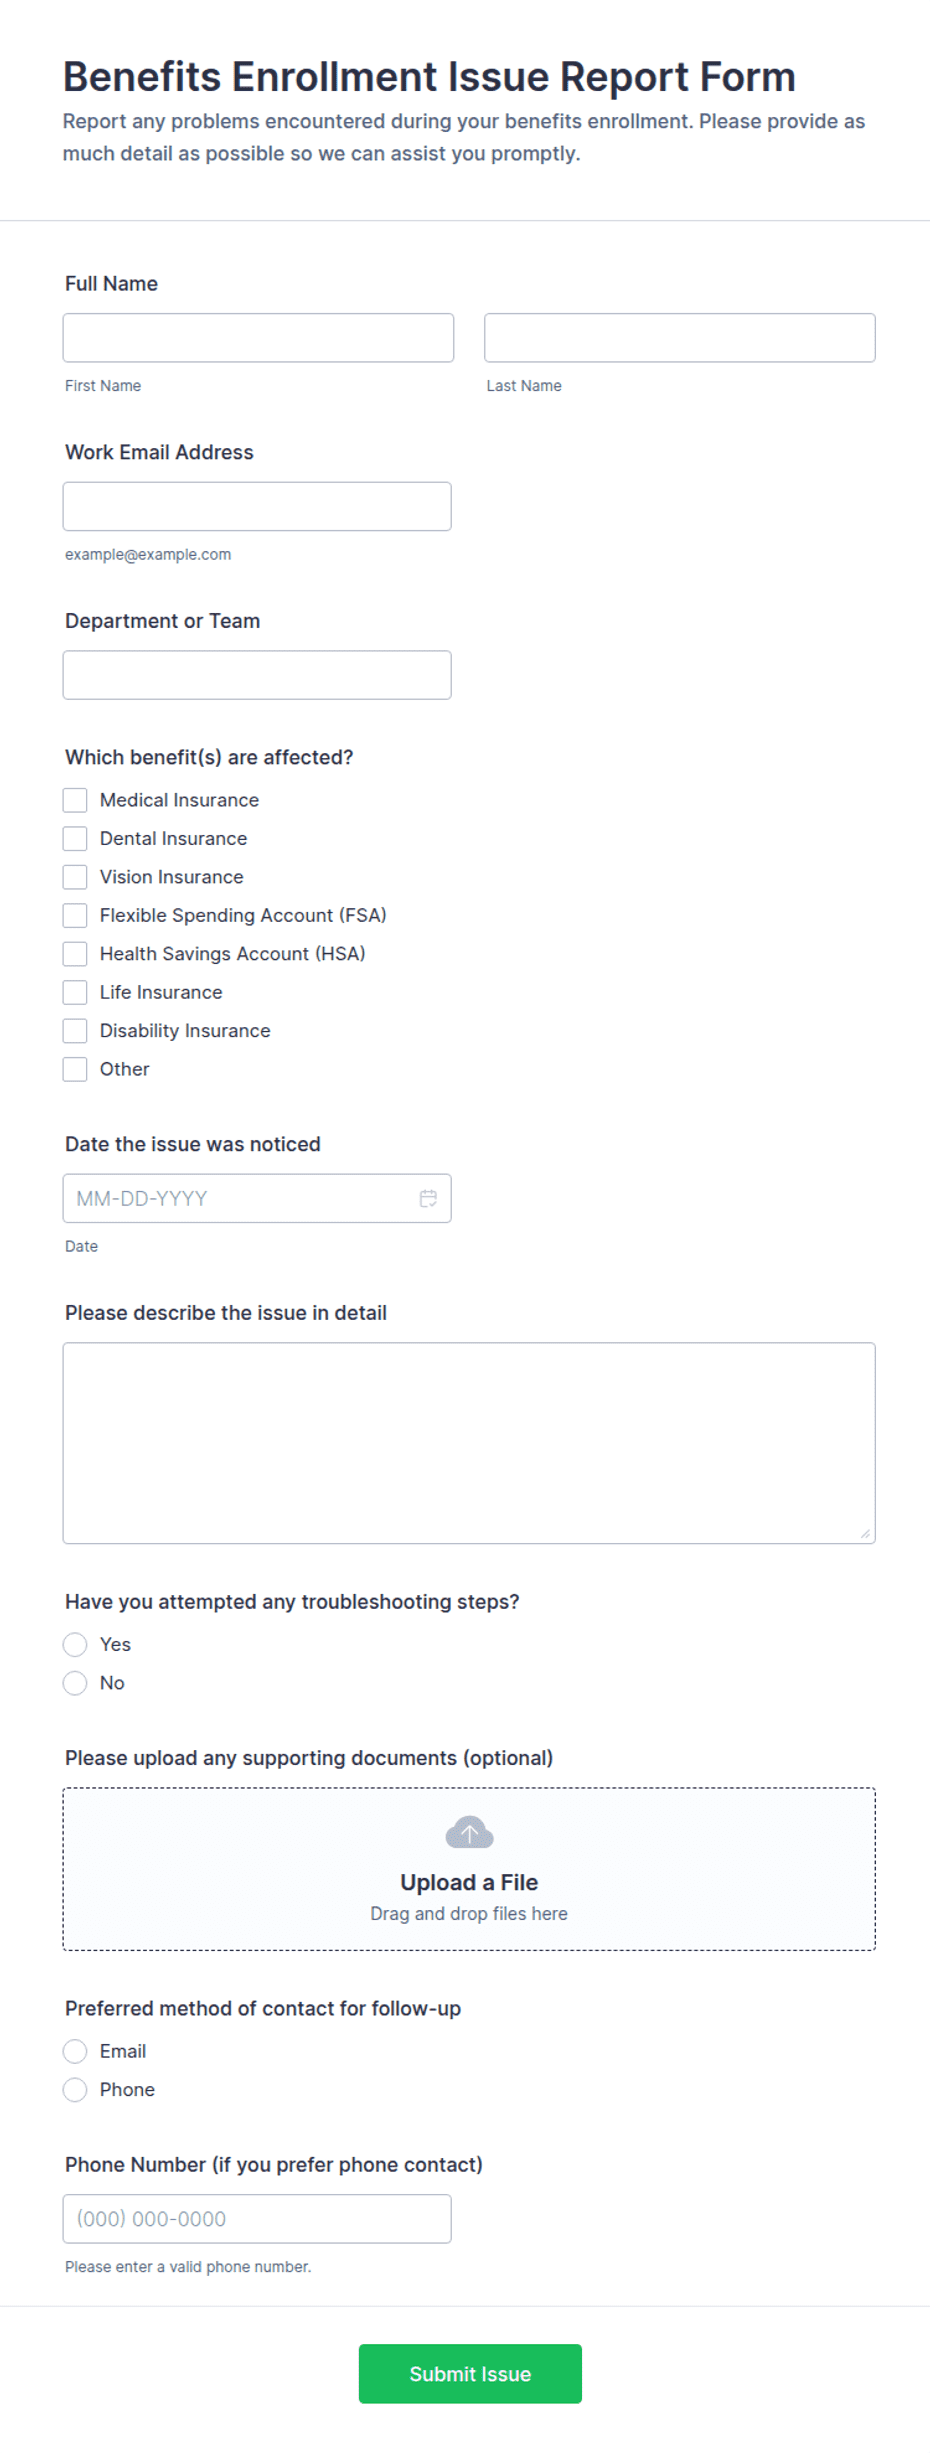Submit the form with Submit Issue button

click(470, 2374)
